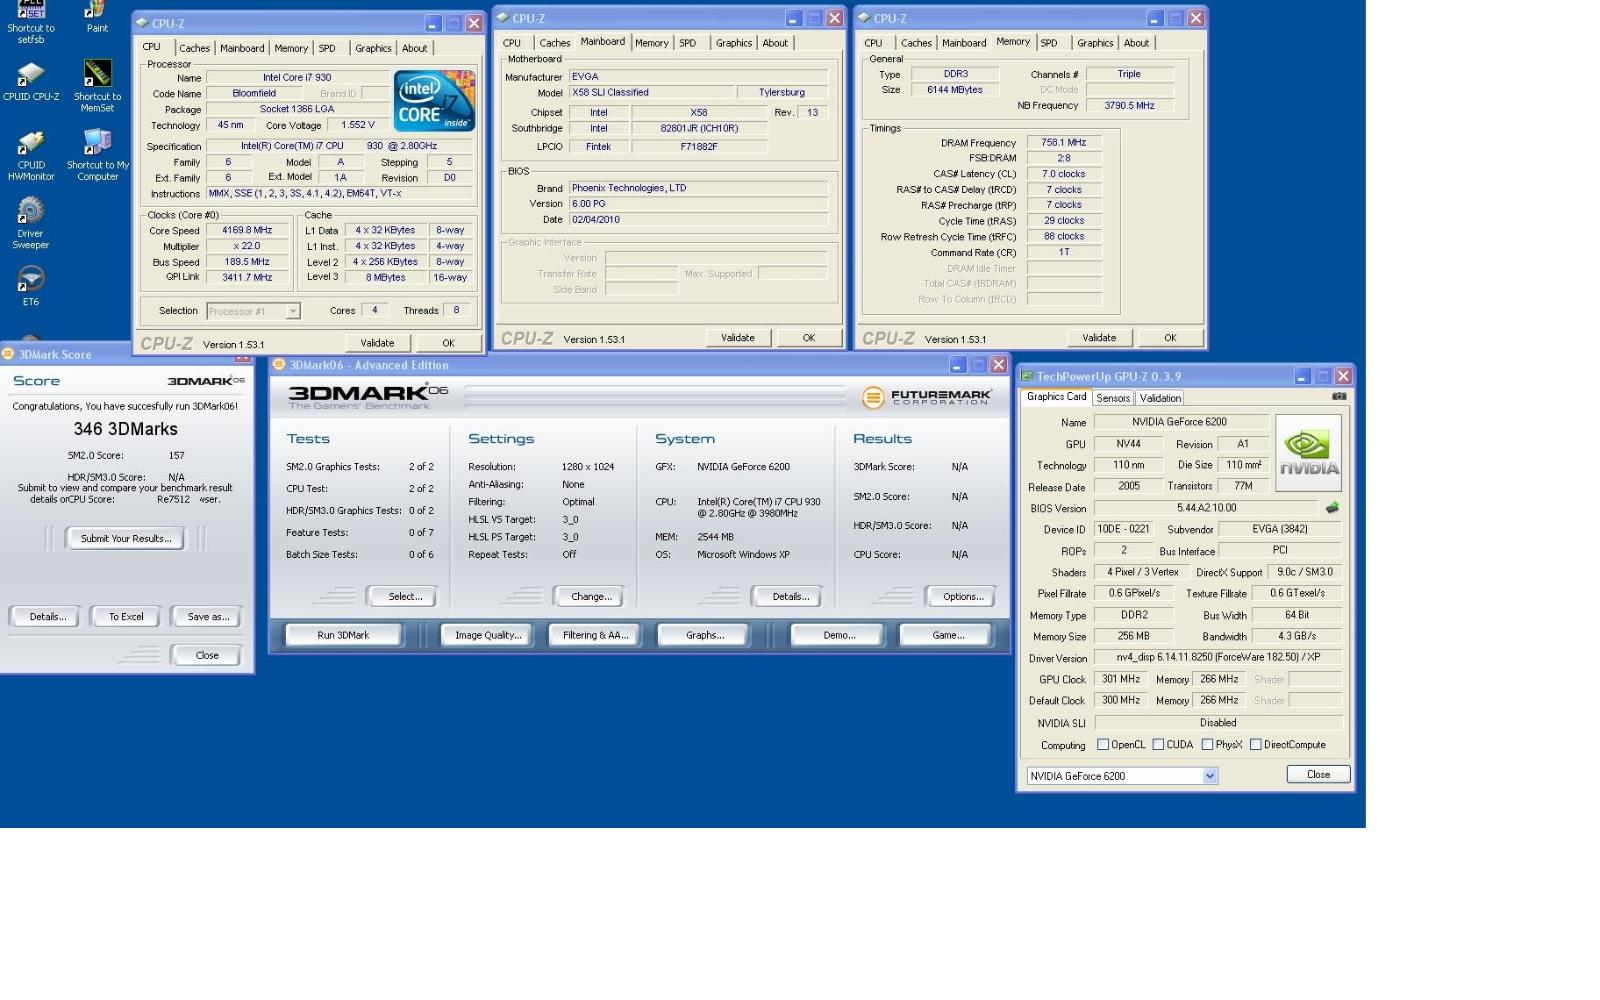
Task: Click the Demo button
Action: (839, 635)
